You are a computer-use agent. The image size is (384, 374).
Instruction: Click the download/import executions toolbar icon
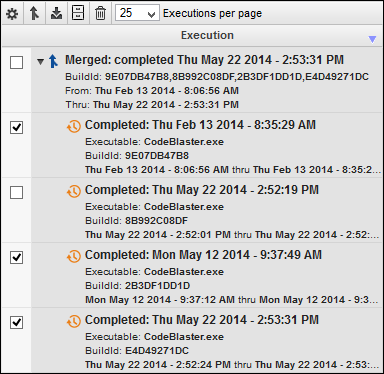click(x=56, y=14)
